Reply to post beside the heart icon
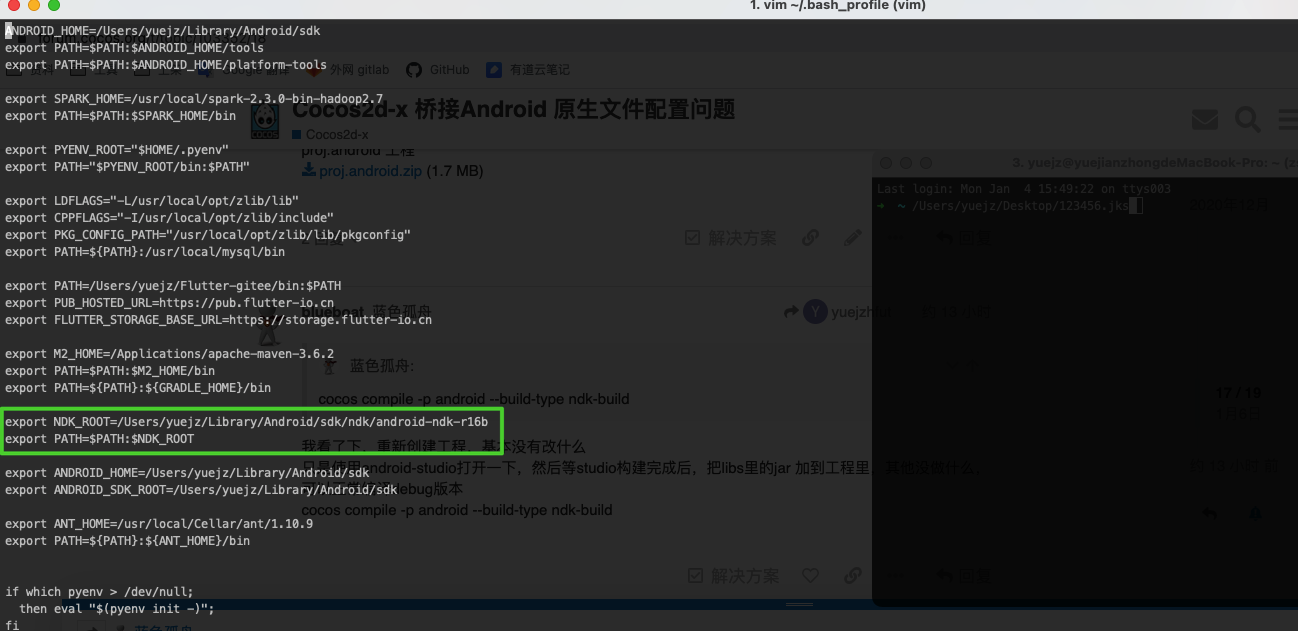This screenshot has height=631, width=1298. pos(963,575)
